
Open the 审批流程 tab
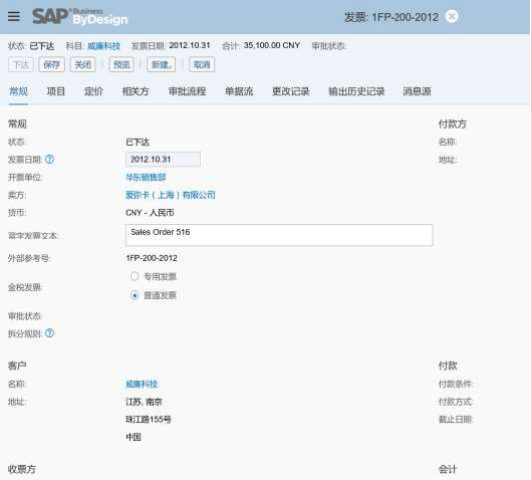(x=187, y=91)
